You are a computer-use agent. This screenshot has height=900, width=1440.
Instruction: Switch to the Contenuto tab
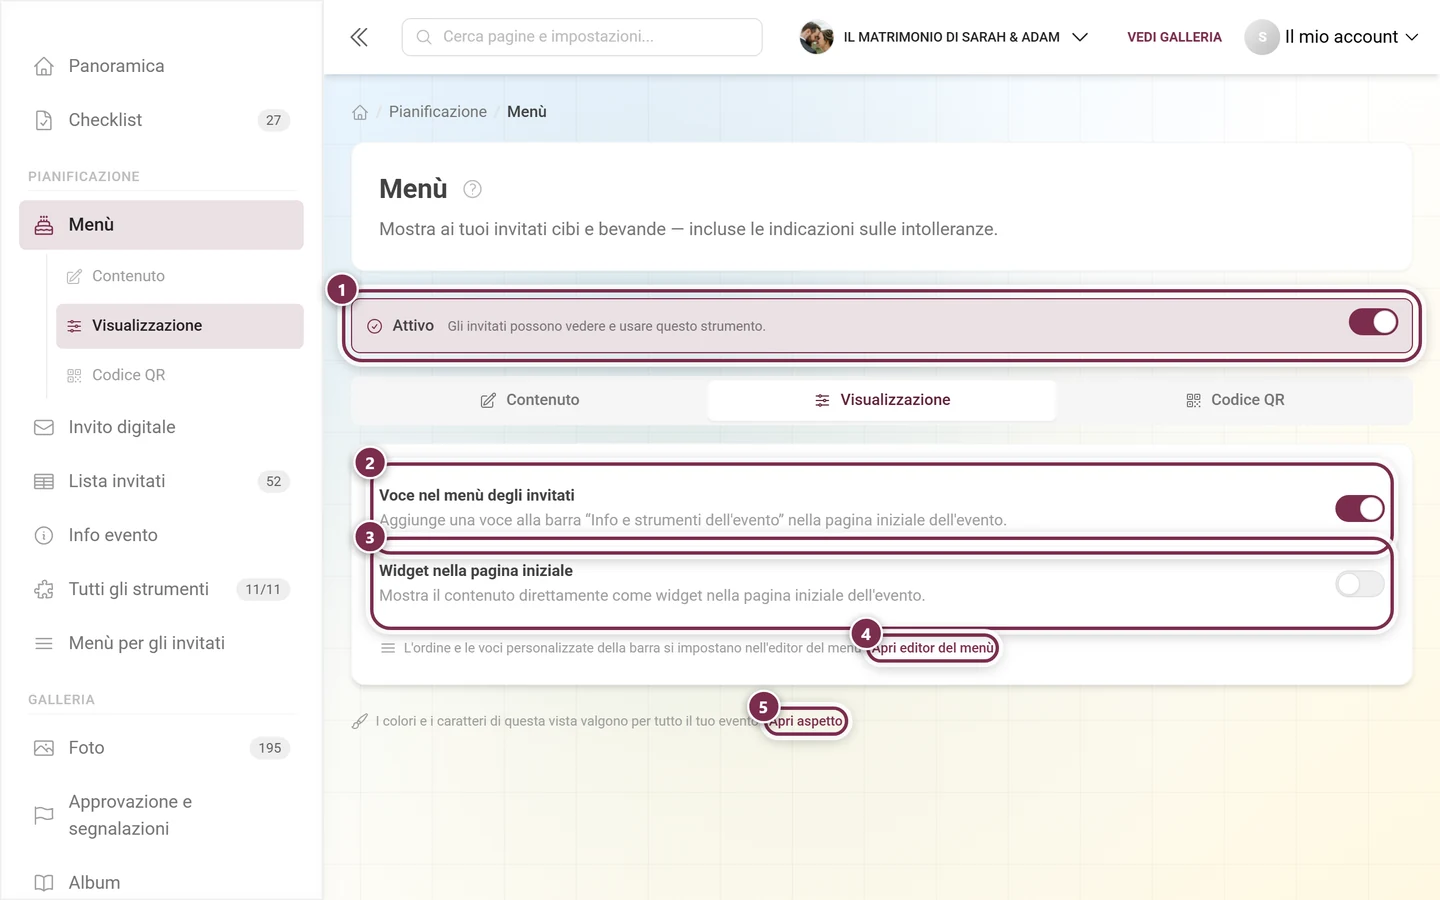pos(530,400)
